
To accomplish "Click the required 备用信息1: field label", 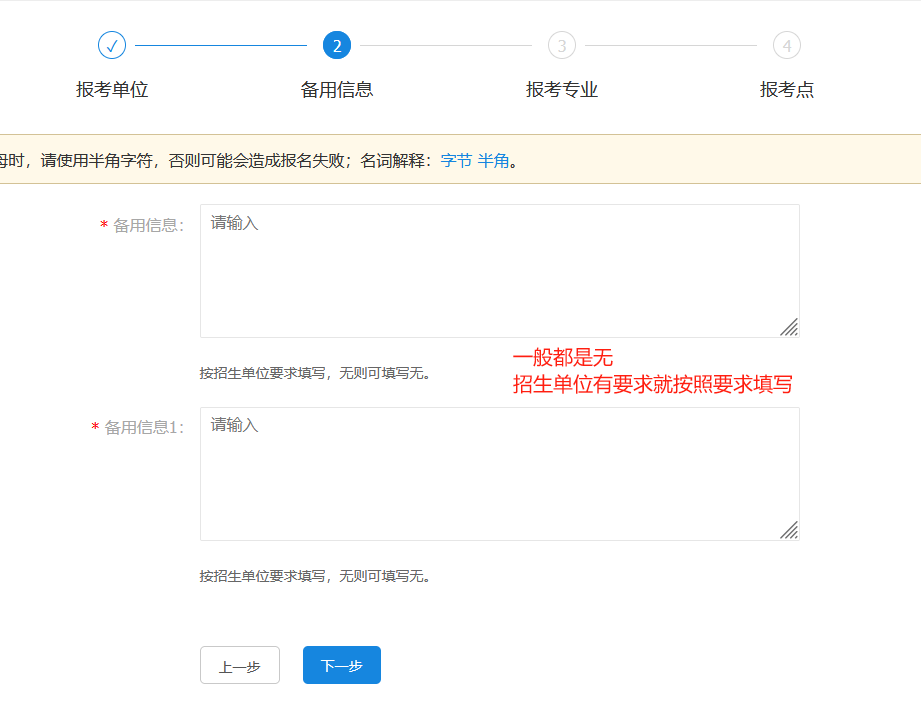I will click(144, 428).
